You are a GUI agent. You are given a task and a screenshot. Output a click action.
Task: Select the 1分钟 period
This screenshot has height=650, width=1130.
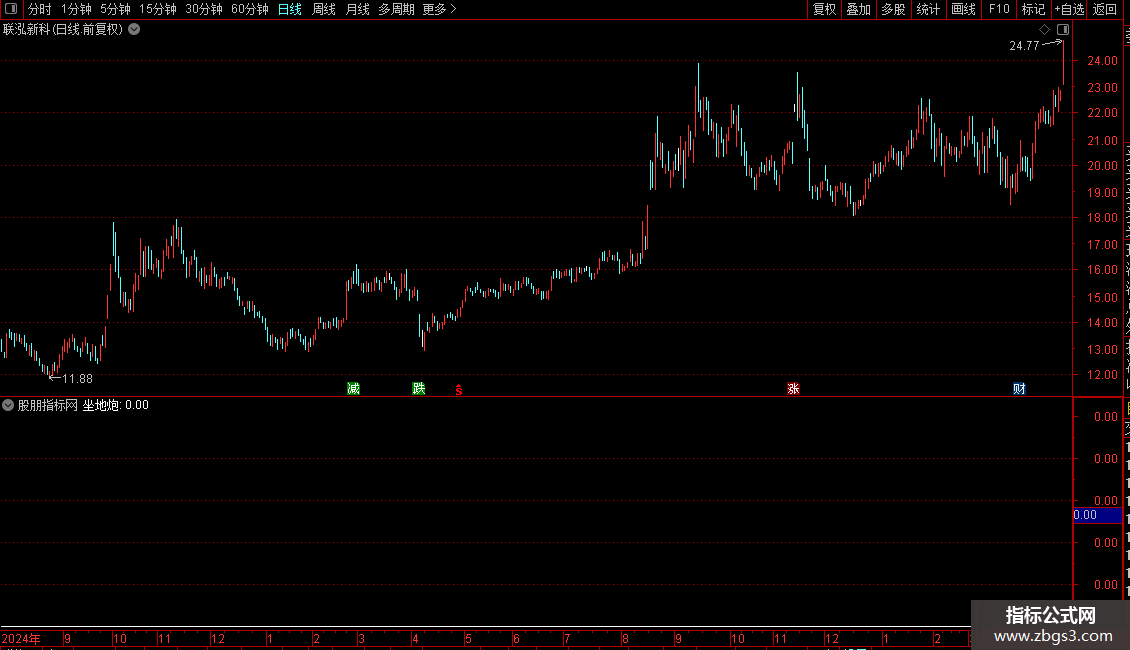tap(76, 9)
